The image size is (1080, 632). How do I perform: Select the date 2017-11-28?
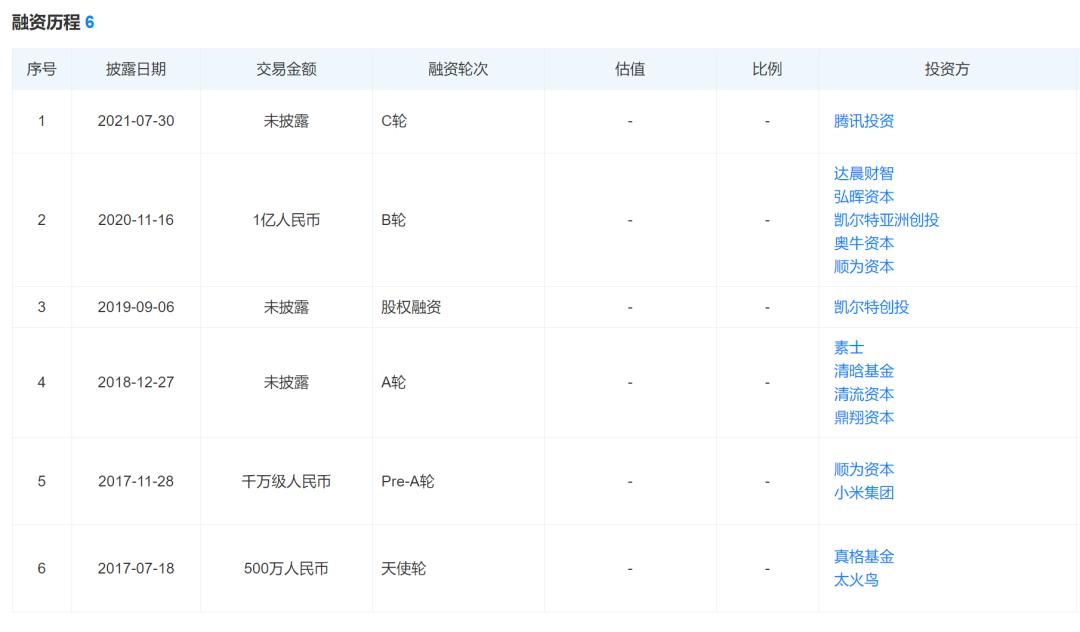pos(136,482)
